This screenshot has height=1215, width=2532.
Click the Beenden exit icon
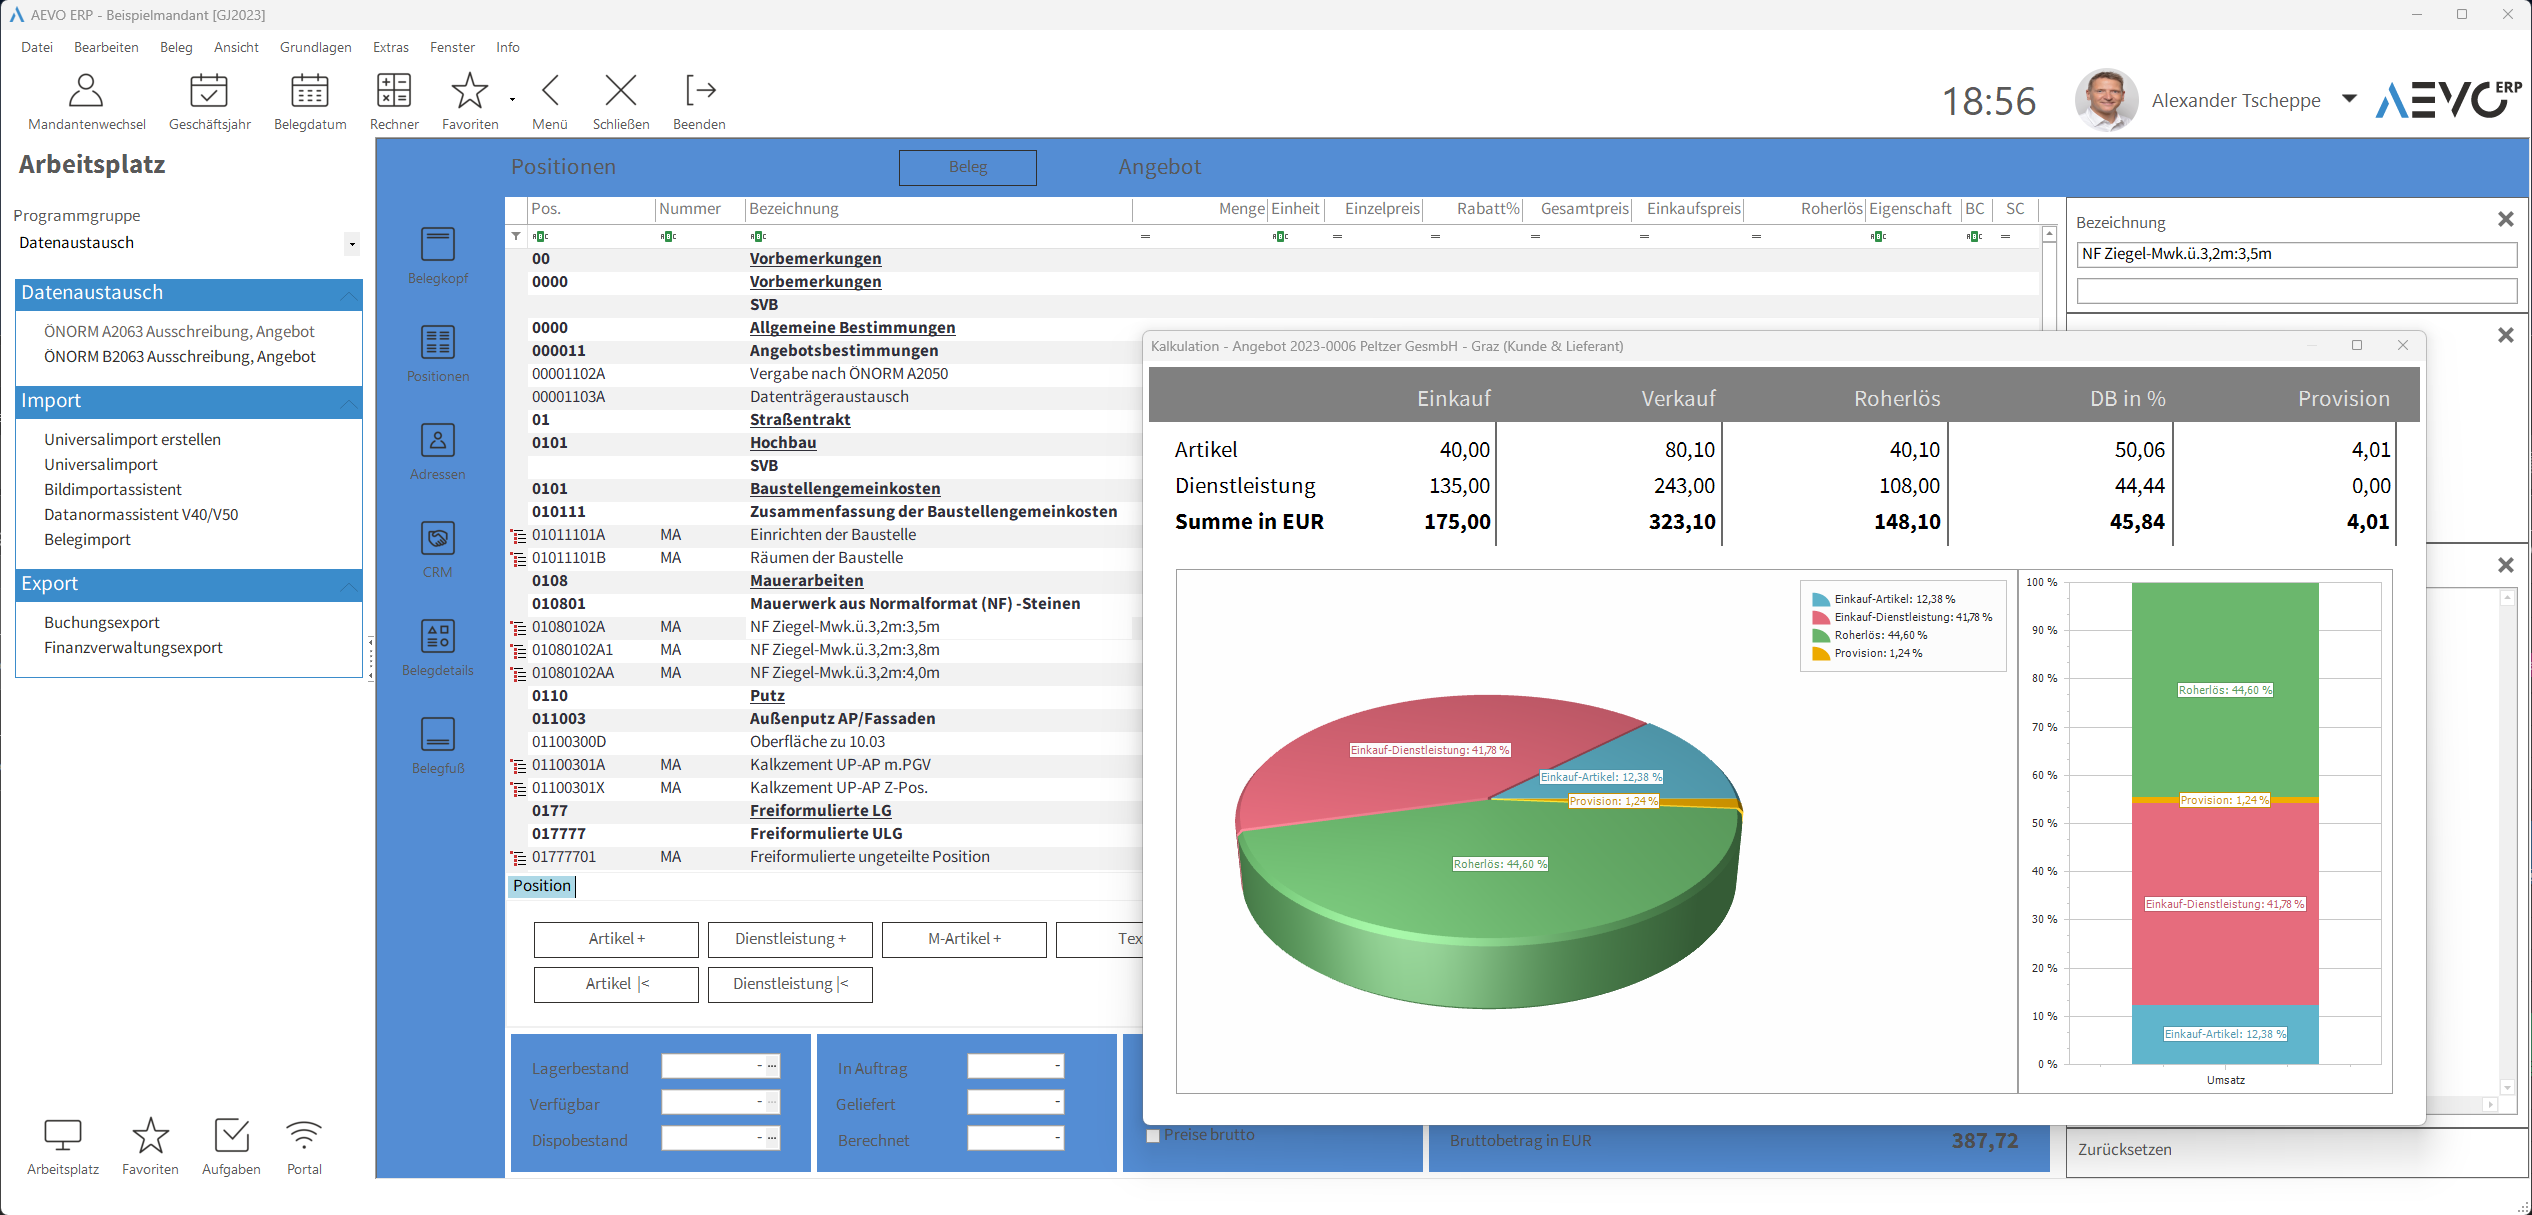click(x=700, y=91)
